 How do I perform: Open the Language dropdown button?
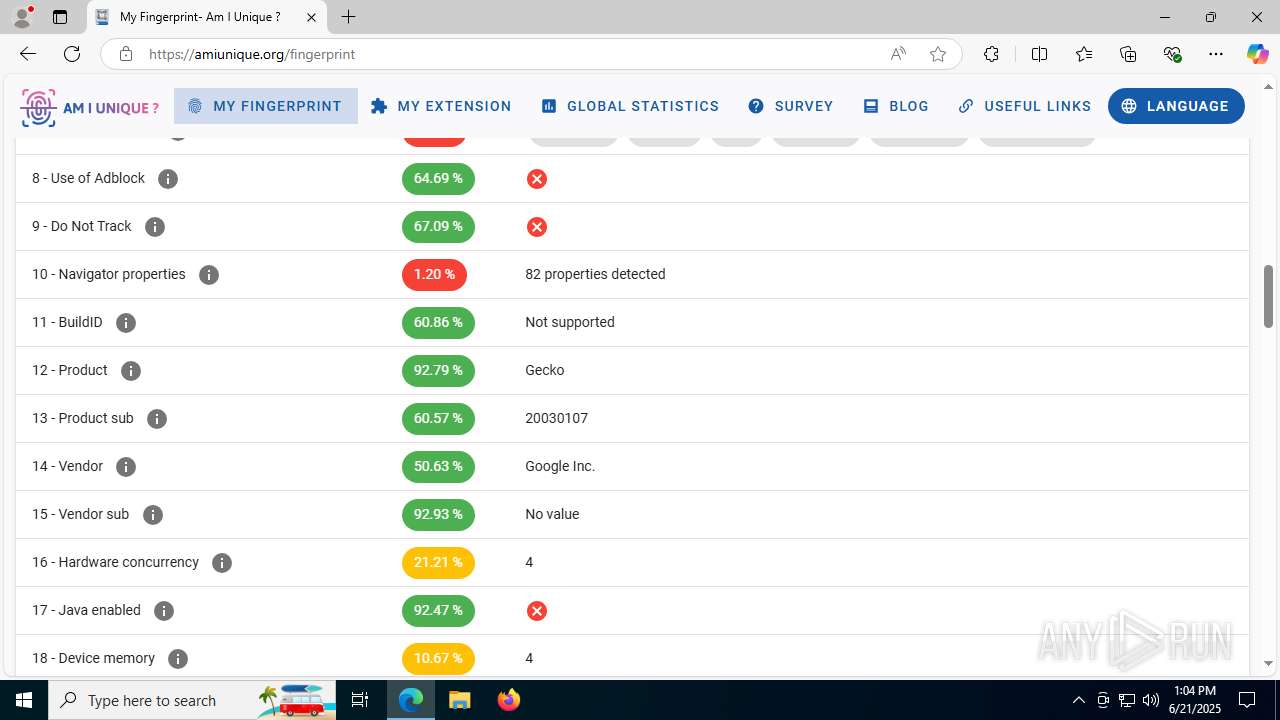[x=1176, y=106]
